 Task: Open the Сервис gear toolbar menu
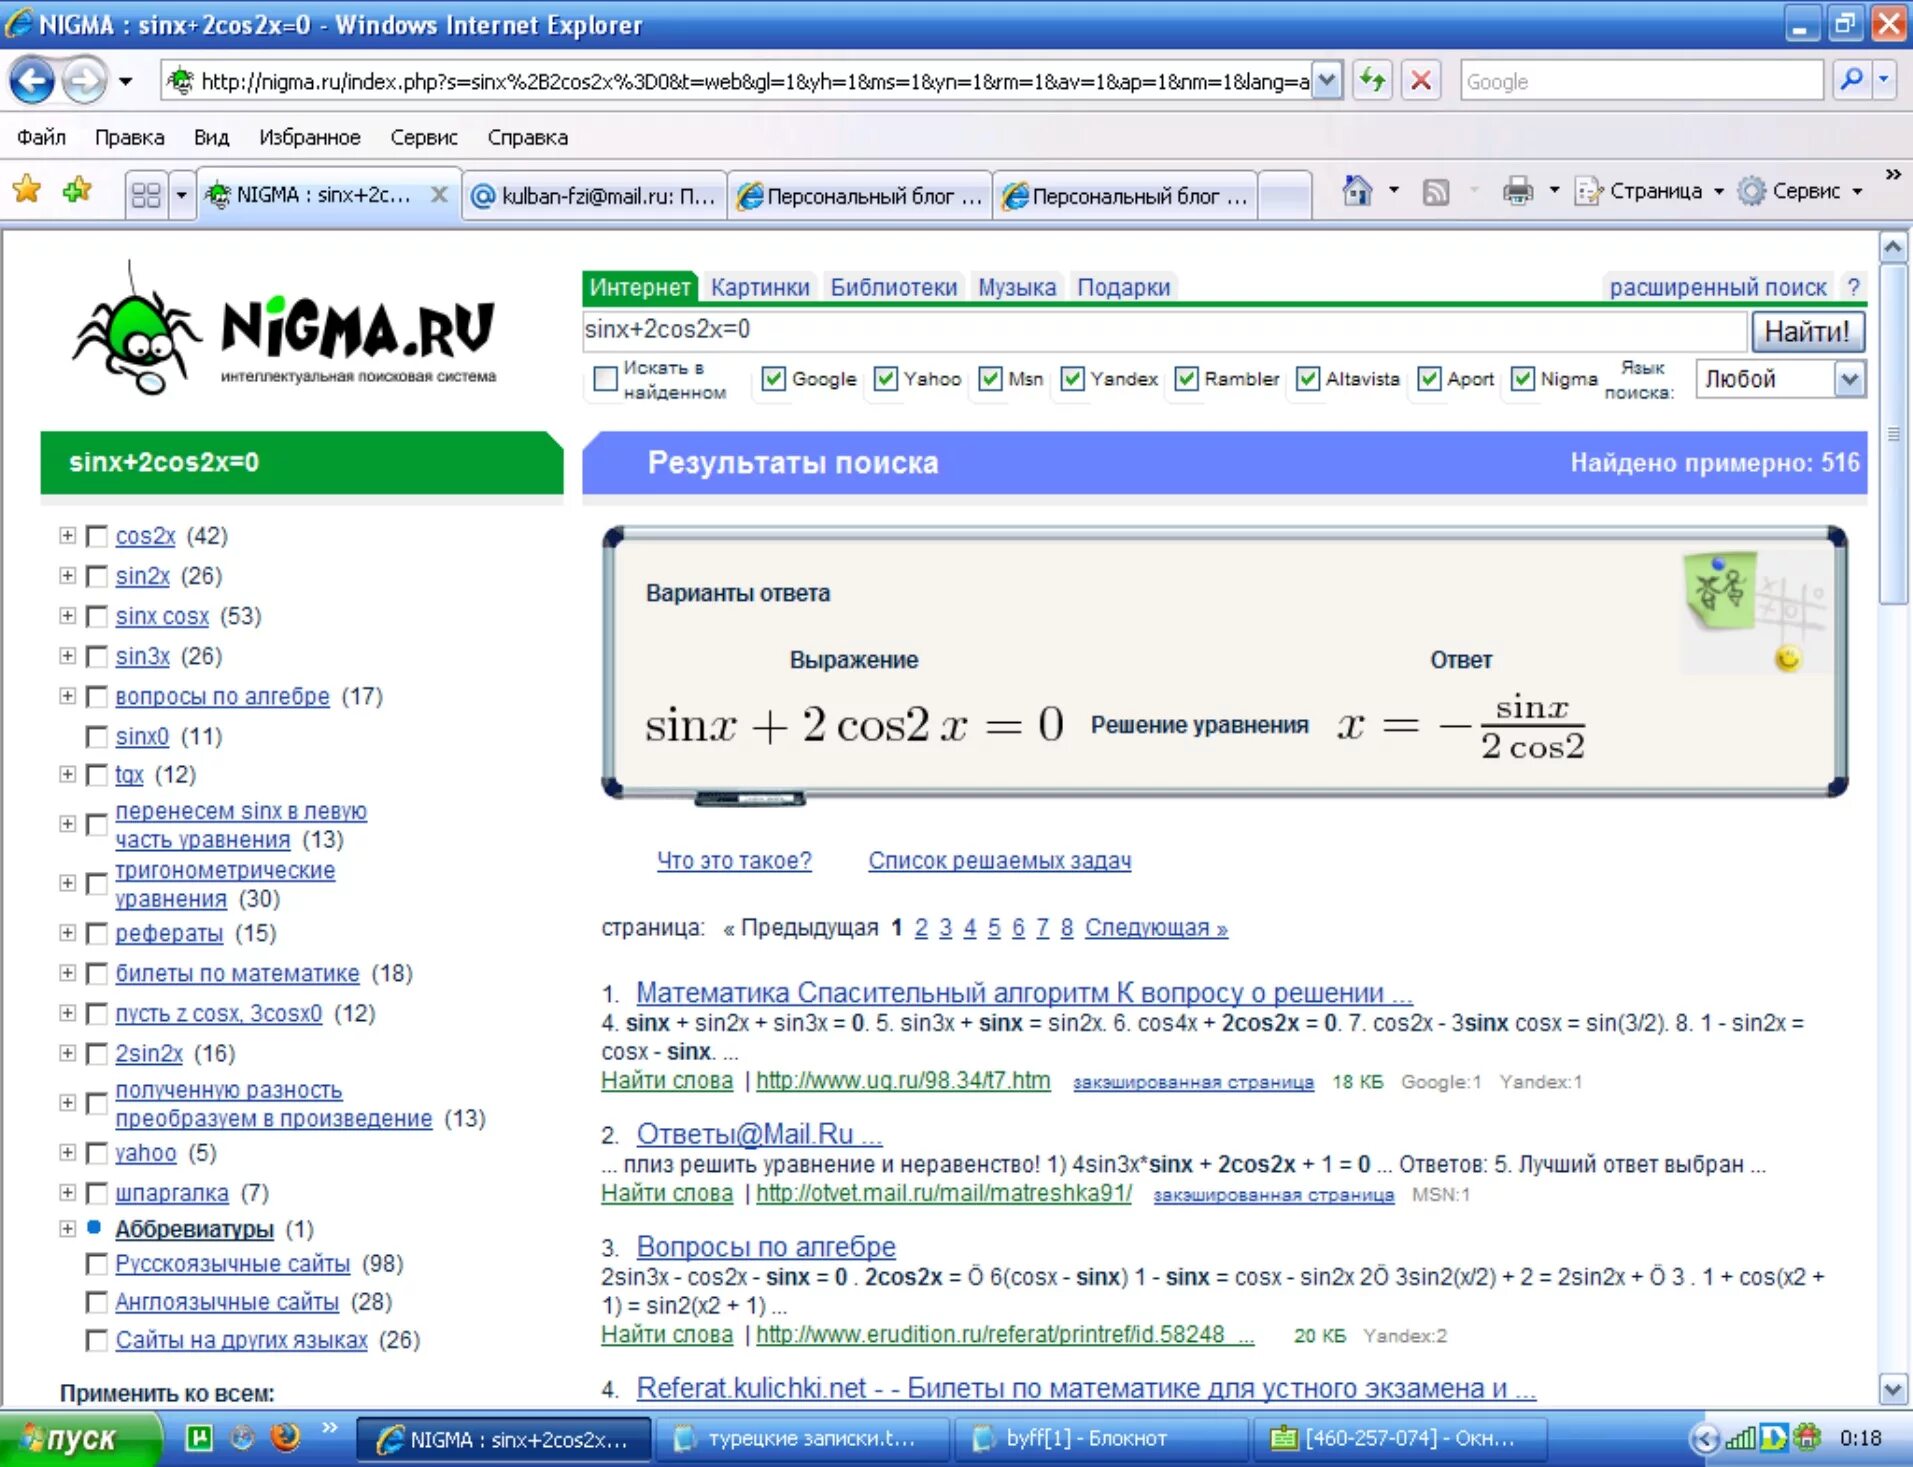[1800, 191]
